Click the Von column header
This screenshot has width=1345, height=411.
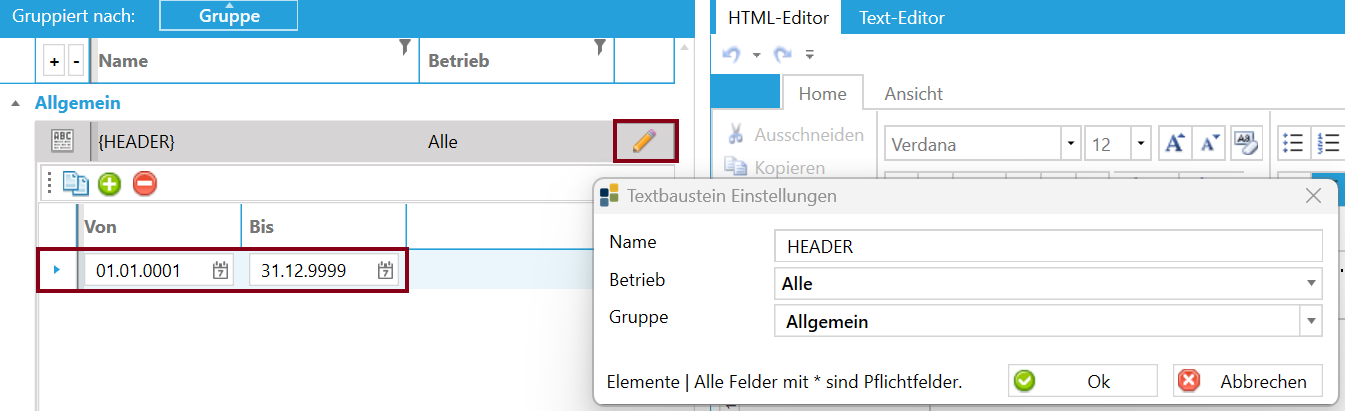tap(158, 227)
